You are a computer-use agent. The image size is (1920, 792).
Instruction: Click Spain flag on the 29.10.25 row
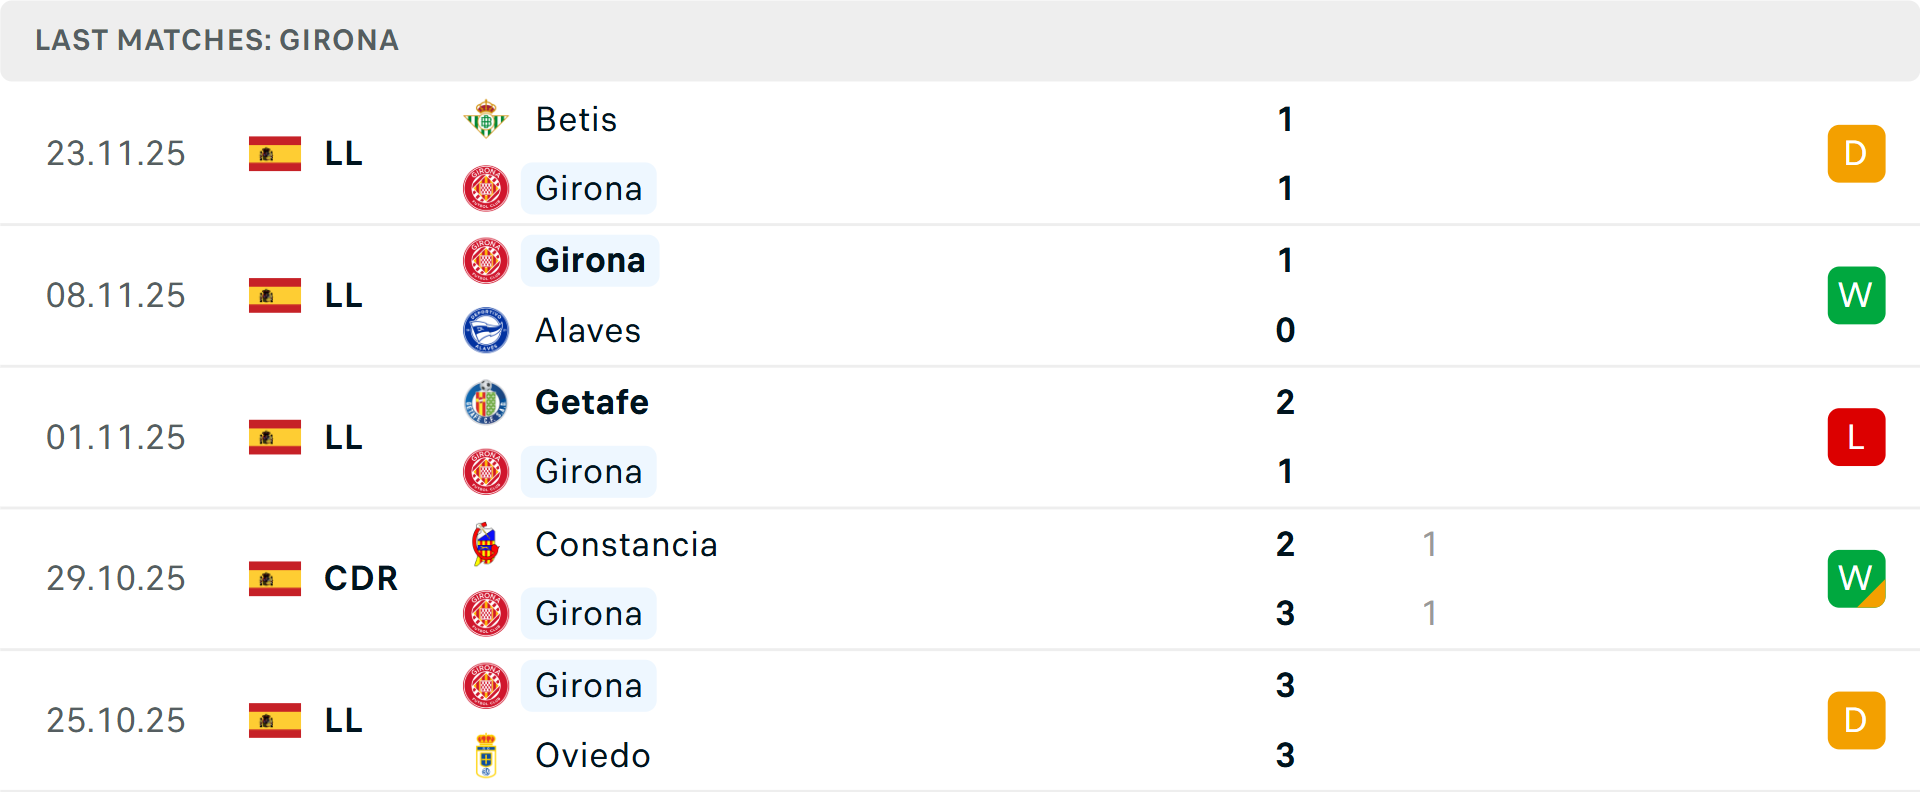pos(275,578)
